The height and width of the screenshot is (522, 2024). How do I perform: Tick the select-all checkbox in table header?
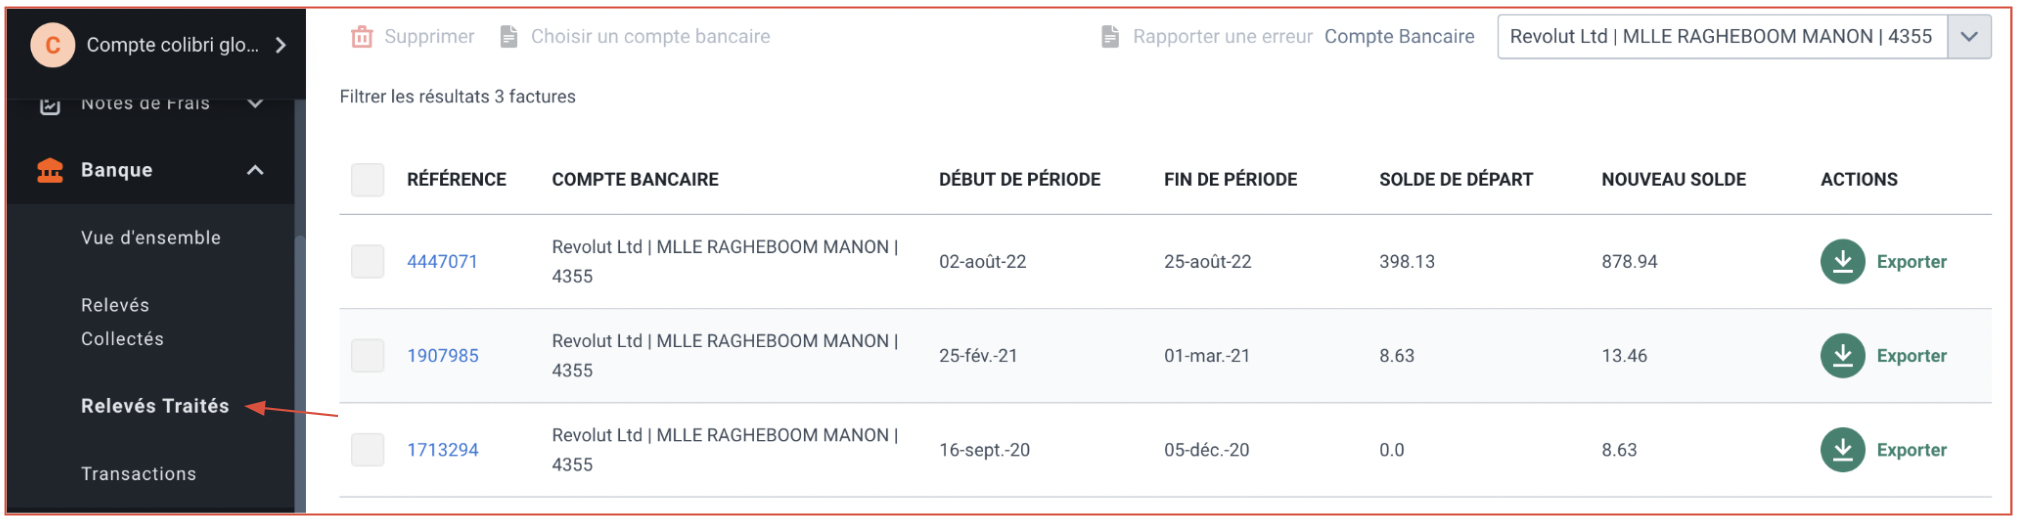(x=368, y=180)
